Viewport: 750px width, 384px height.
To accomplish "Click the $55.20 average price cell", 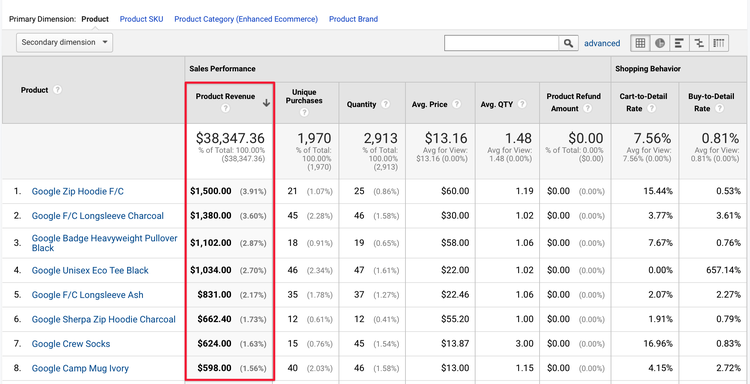I will [455, 319].
